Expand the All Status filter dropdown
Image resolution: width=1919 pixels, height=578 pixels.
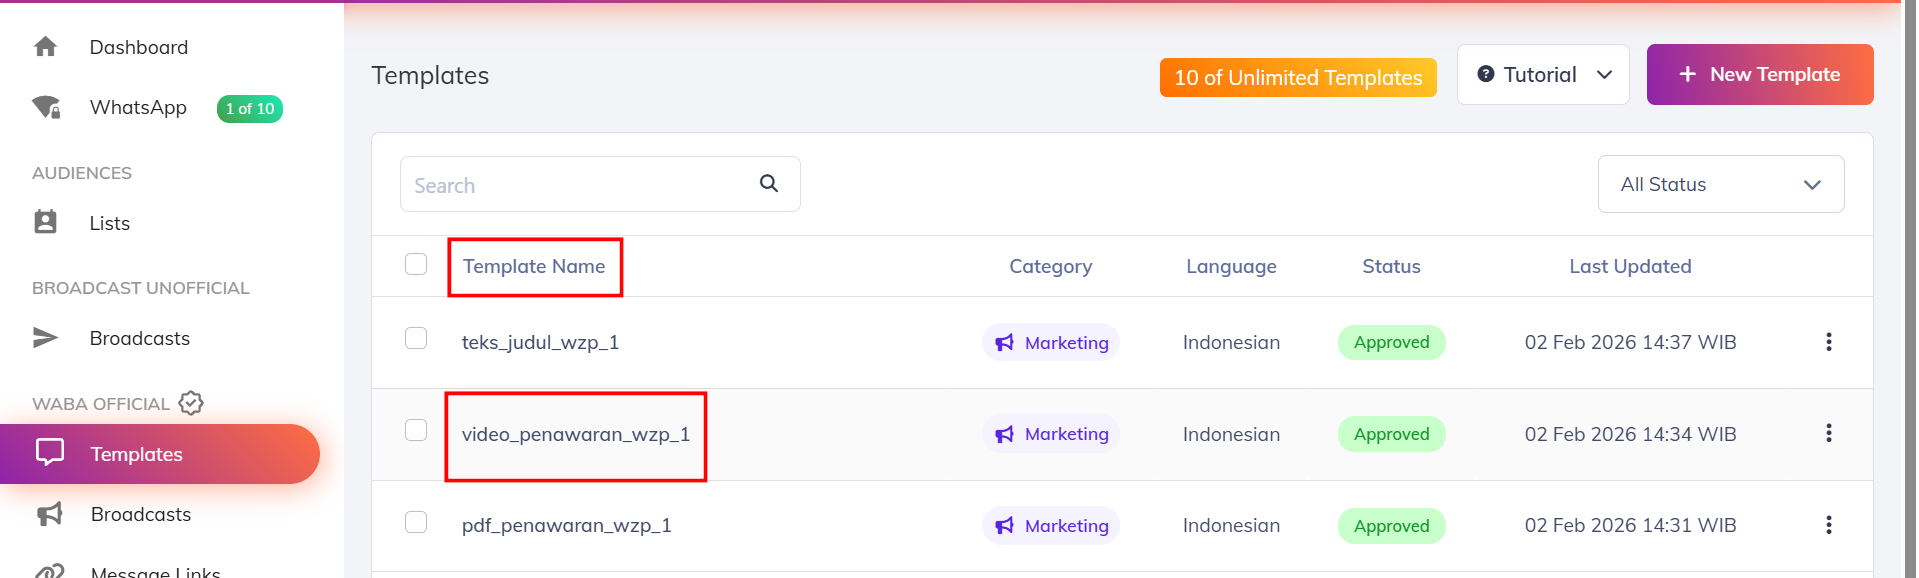pyautogui.click(x=1720, y=184)
